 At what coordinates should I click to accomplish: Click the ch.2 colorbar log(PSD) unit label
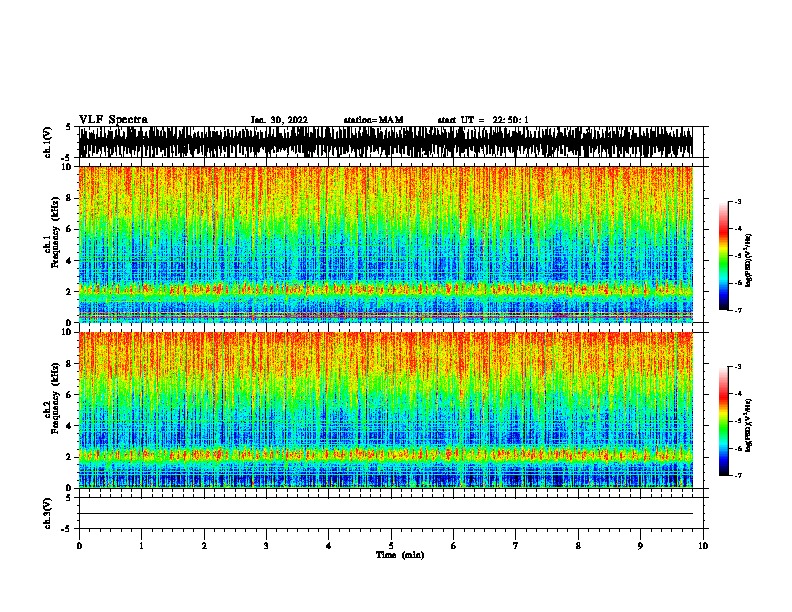pos(748,425)
